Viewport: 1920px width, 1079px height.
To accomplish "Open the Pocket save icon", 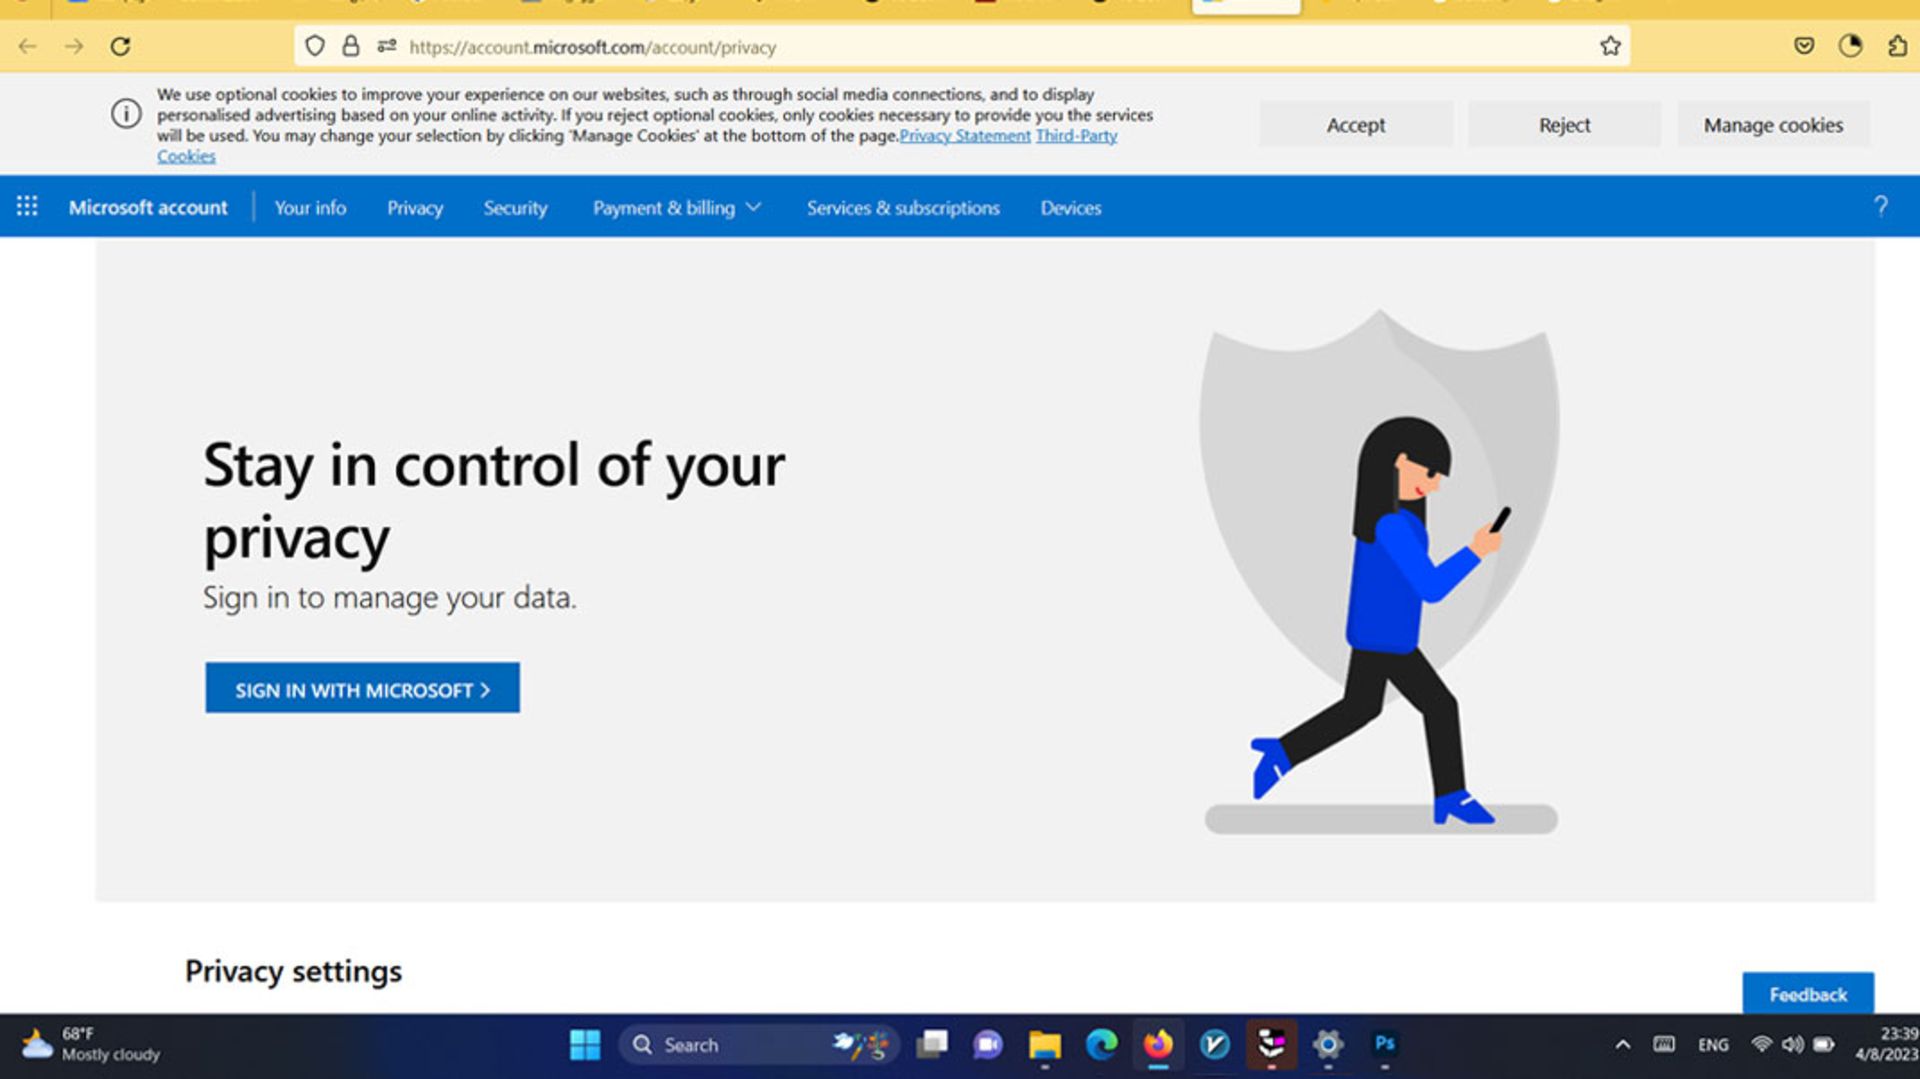I will [1804, 46].
